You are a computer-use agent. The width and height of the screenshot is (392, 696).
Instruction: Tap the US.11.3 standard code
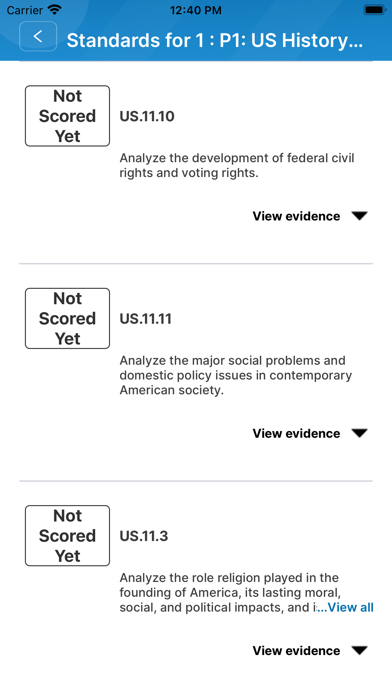coord(144,536)
